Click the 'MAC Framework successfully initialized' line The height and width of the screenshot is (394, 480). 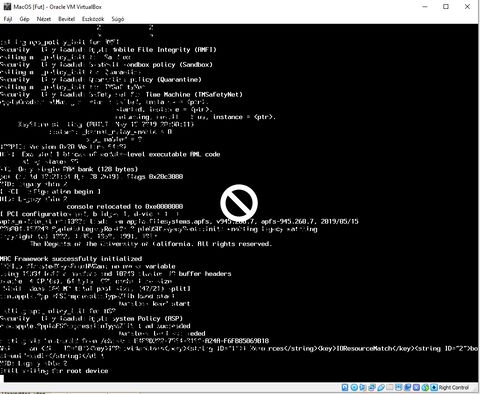(x=71, y=259)
